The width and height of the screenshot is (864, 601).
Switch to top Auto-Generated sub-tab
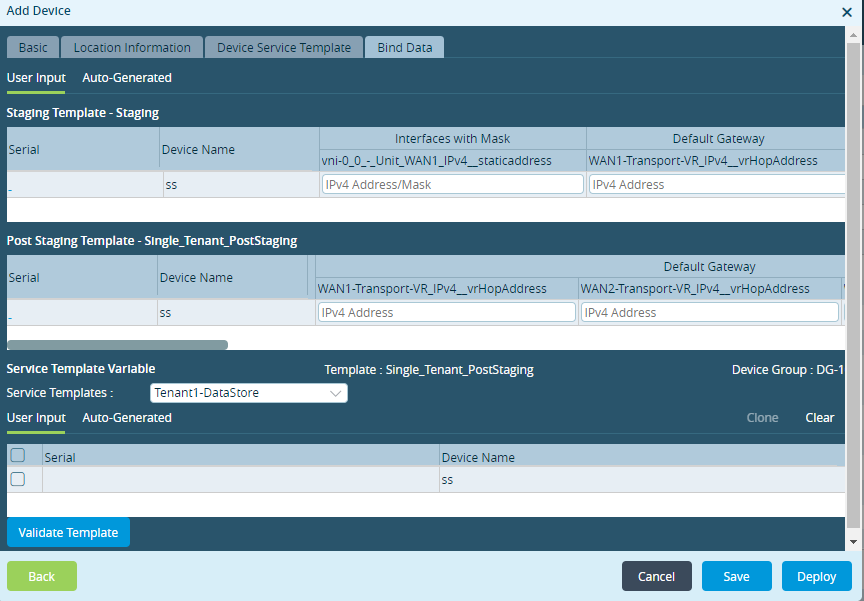(127, 78)
